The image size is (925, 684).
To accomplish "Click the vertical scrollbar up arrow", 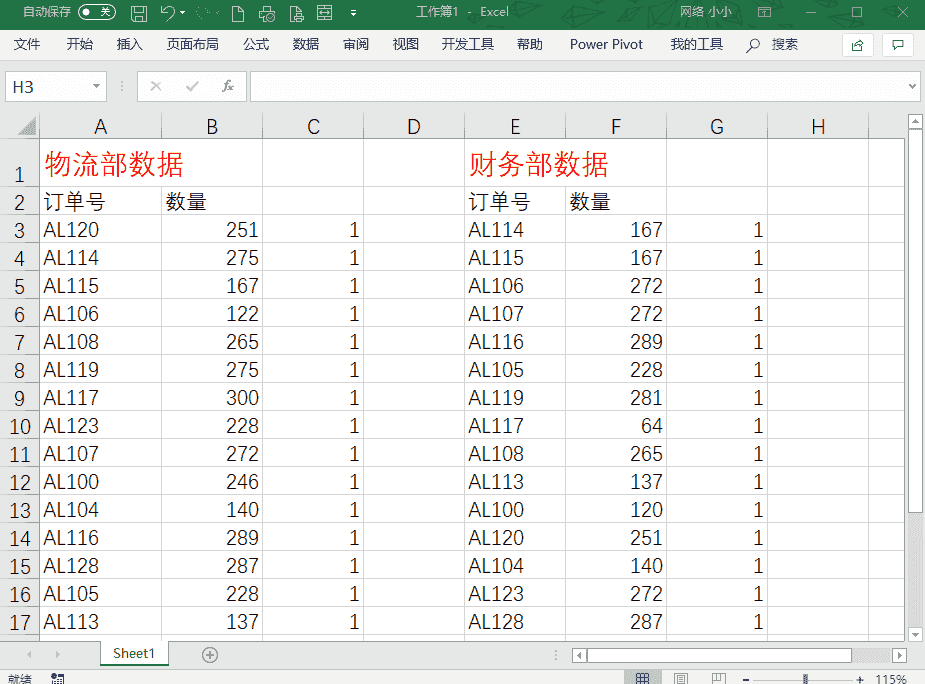I will tap(915, 122).
